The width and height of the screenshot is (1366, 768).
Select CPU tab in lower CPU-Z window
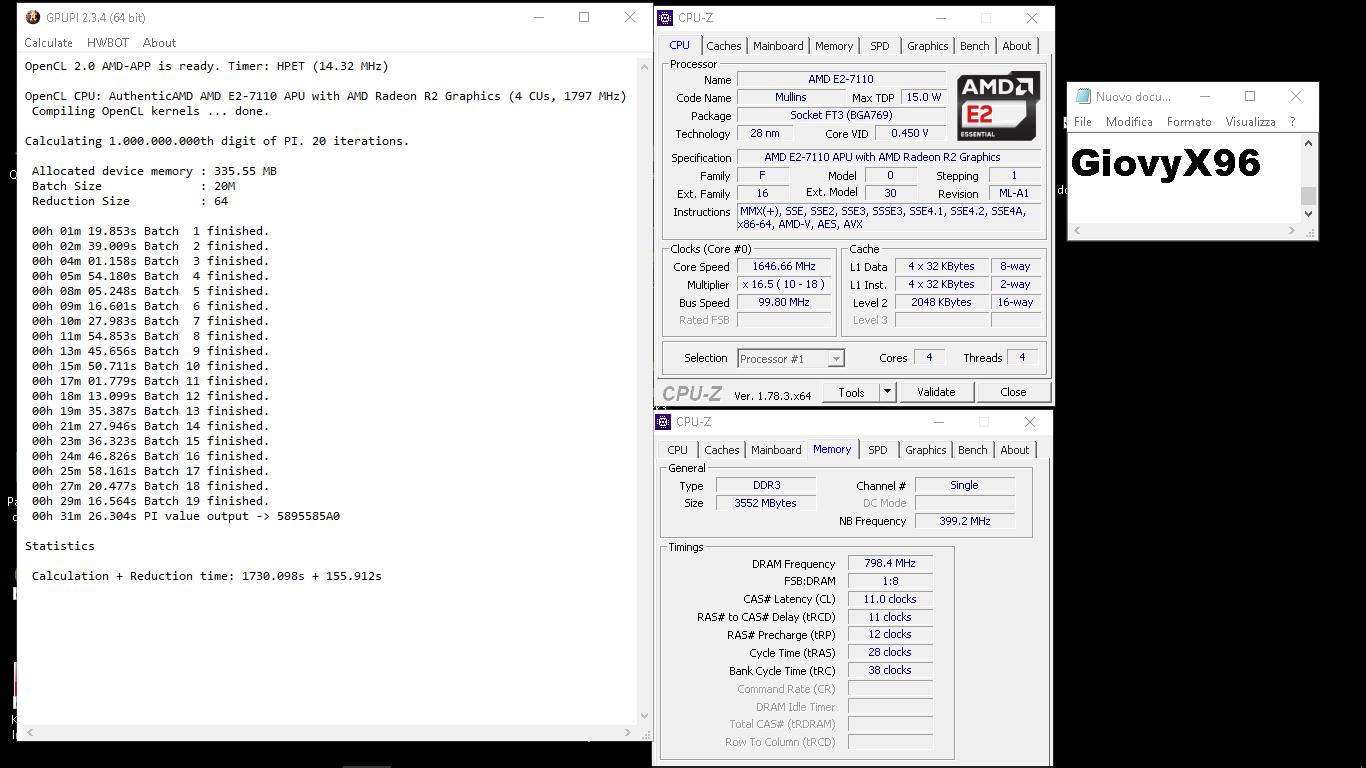click(x=678, y=450)
